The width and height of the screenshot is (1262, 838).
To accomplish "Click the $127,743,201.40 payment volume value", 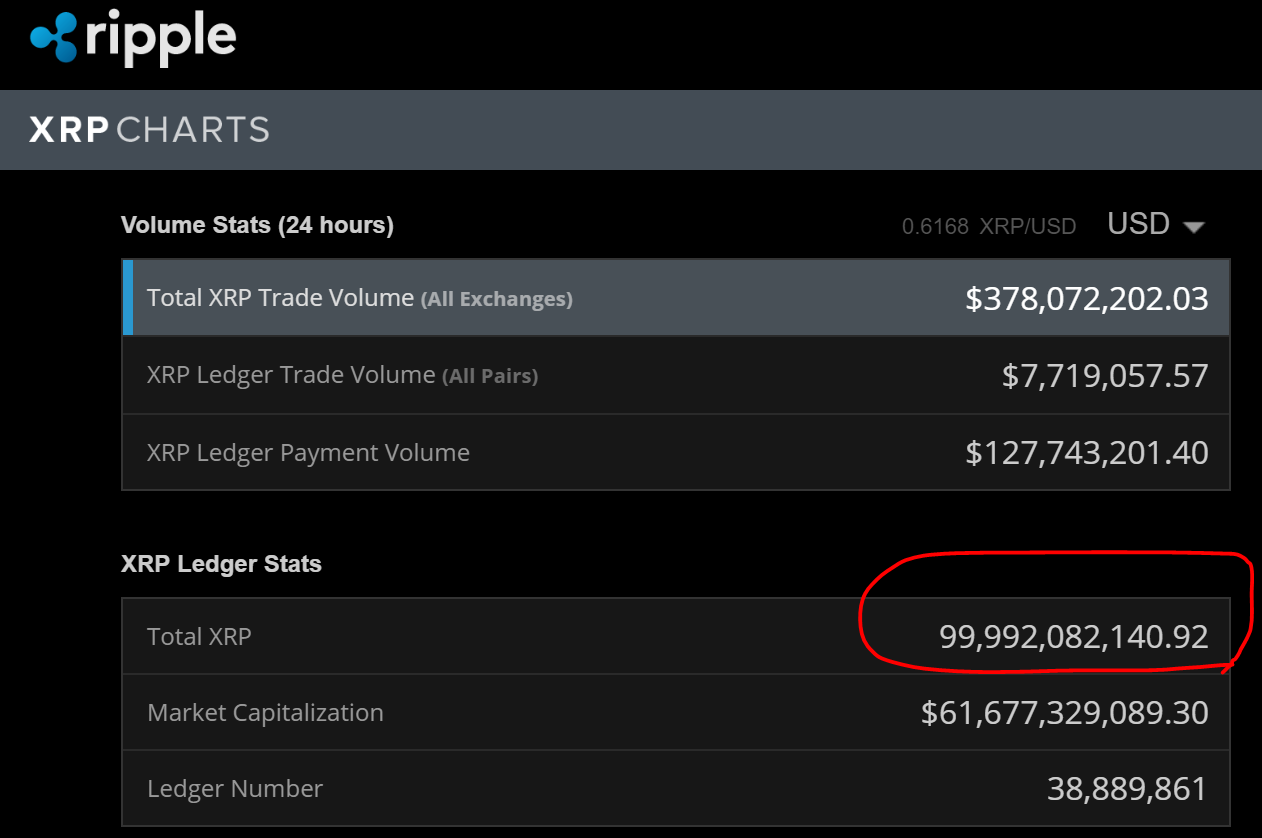I will coord(1086,452).
